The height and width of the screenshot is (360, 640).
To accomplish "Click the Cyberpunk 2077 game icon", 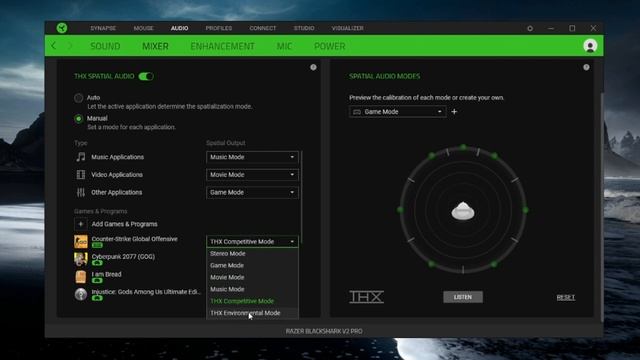I will coord(80,259).
